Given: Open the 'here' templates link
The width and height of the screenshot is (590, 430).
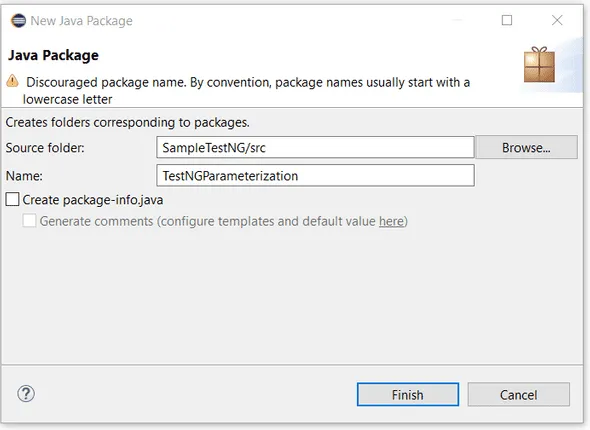Looking at the screenshot, I should [391, 221].
